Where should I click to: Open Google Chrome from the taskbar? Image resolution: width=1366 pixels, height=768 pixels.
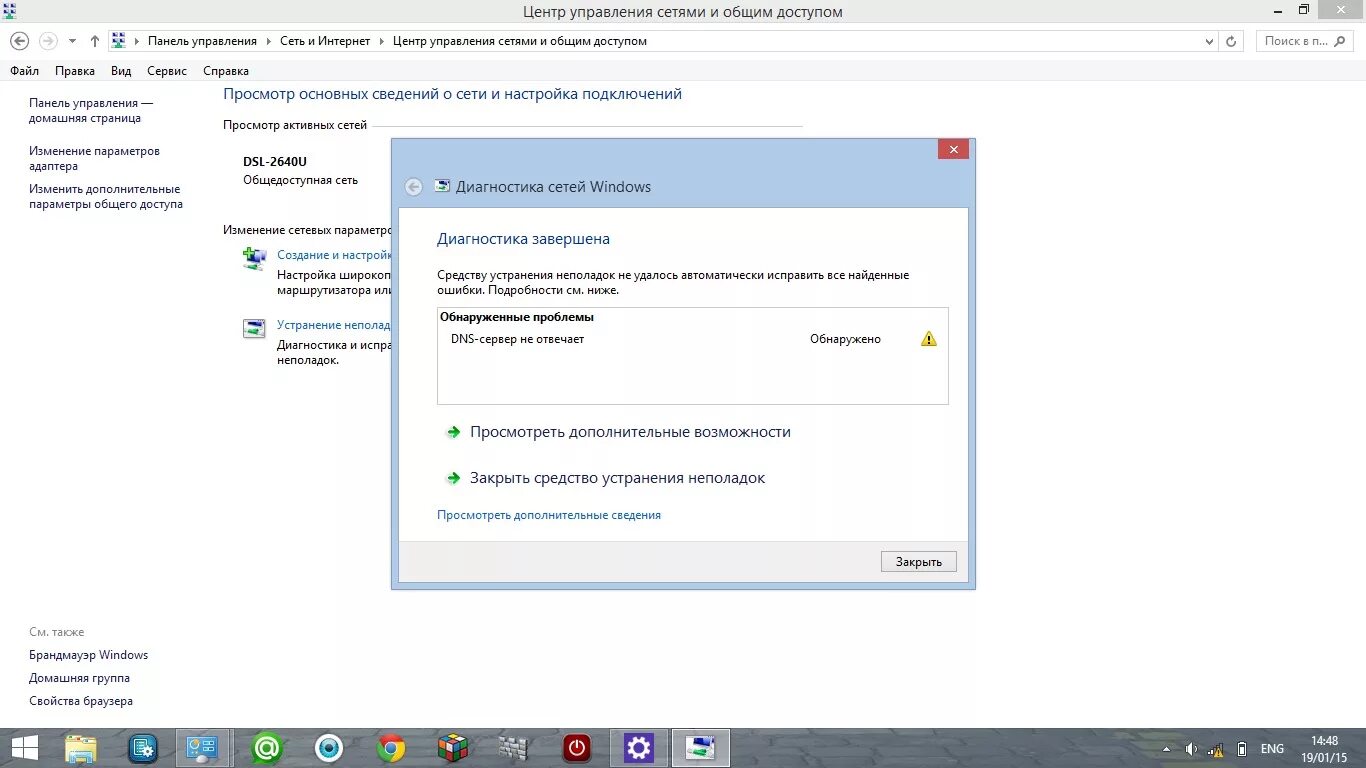391,748
